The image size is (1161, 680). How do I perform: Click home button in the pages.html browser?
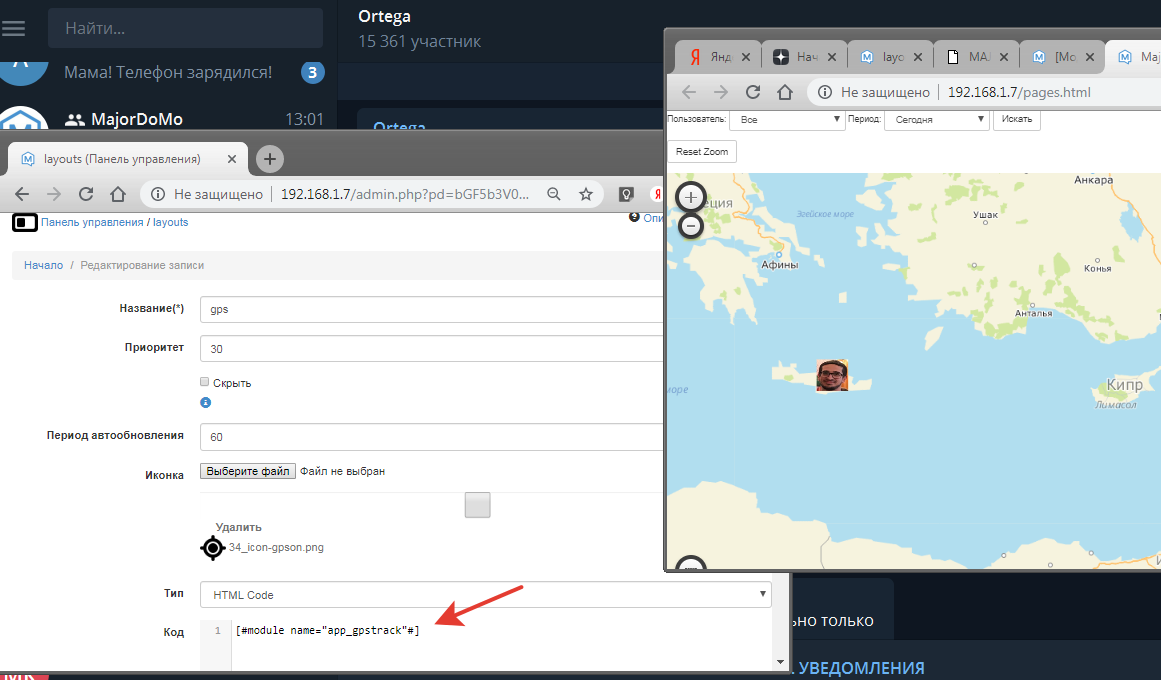coord(785,92)
